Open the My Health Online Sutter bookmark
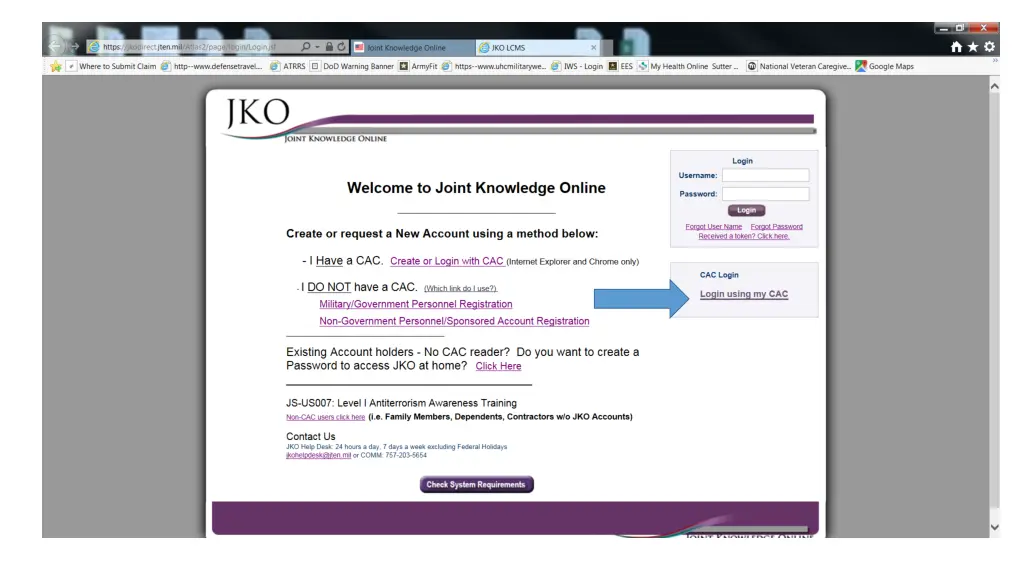1024x576 pixels. pyautogui.click(x=688, y=66)
